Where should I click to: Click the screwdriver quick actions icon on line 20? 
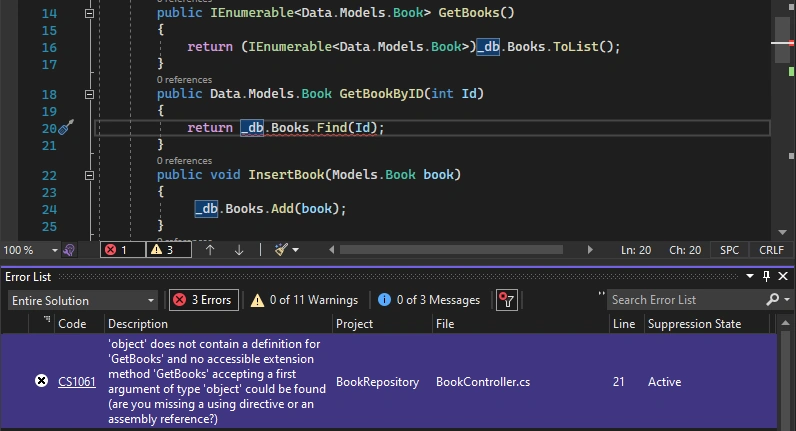[x=66, y=127]
